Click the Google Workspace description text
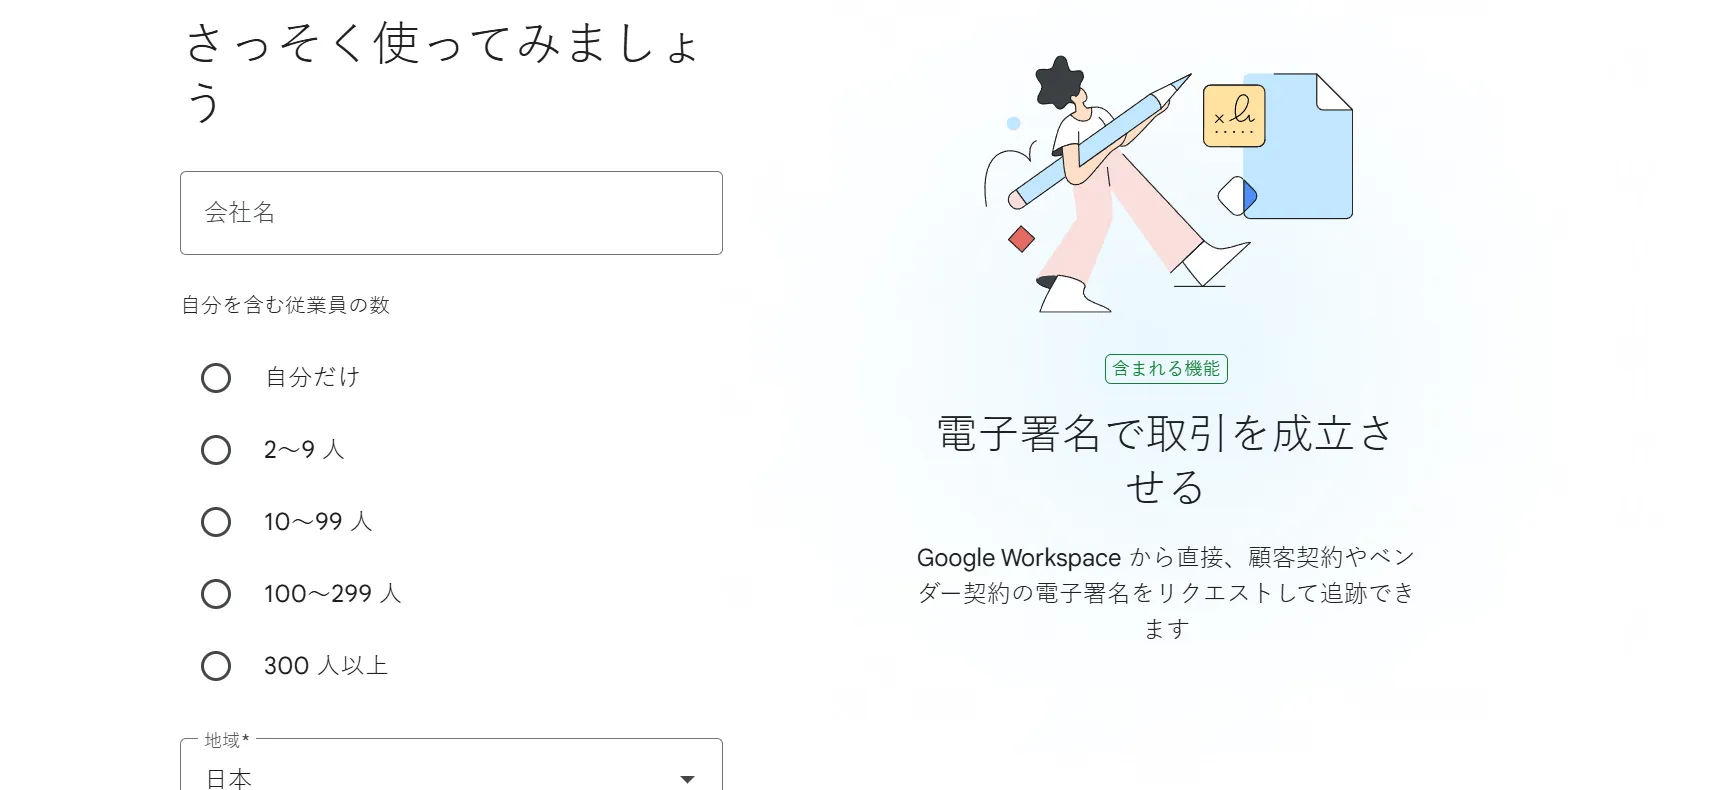The height and width of the screenshot is (790, 1714). point(1166,593)
